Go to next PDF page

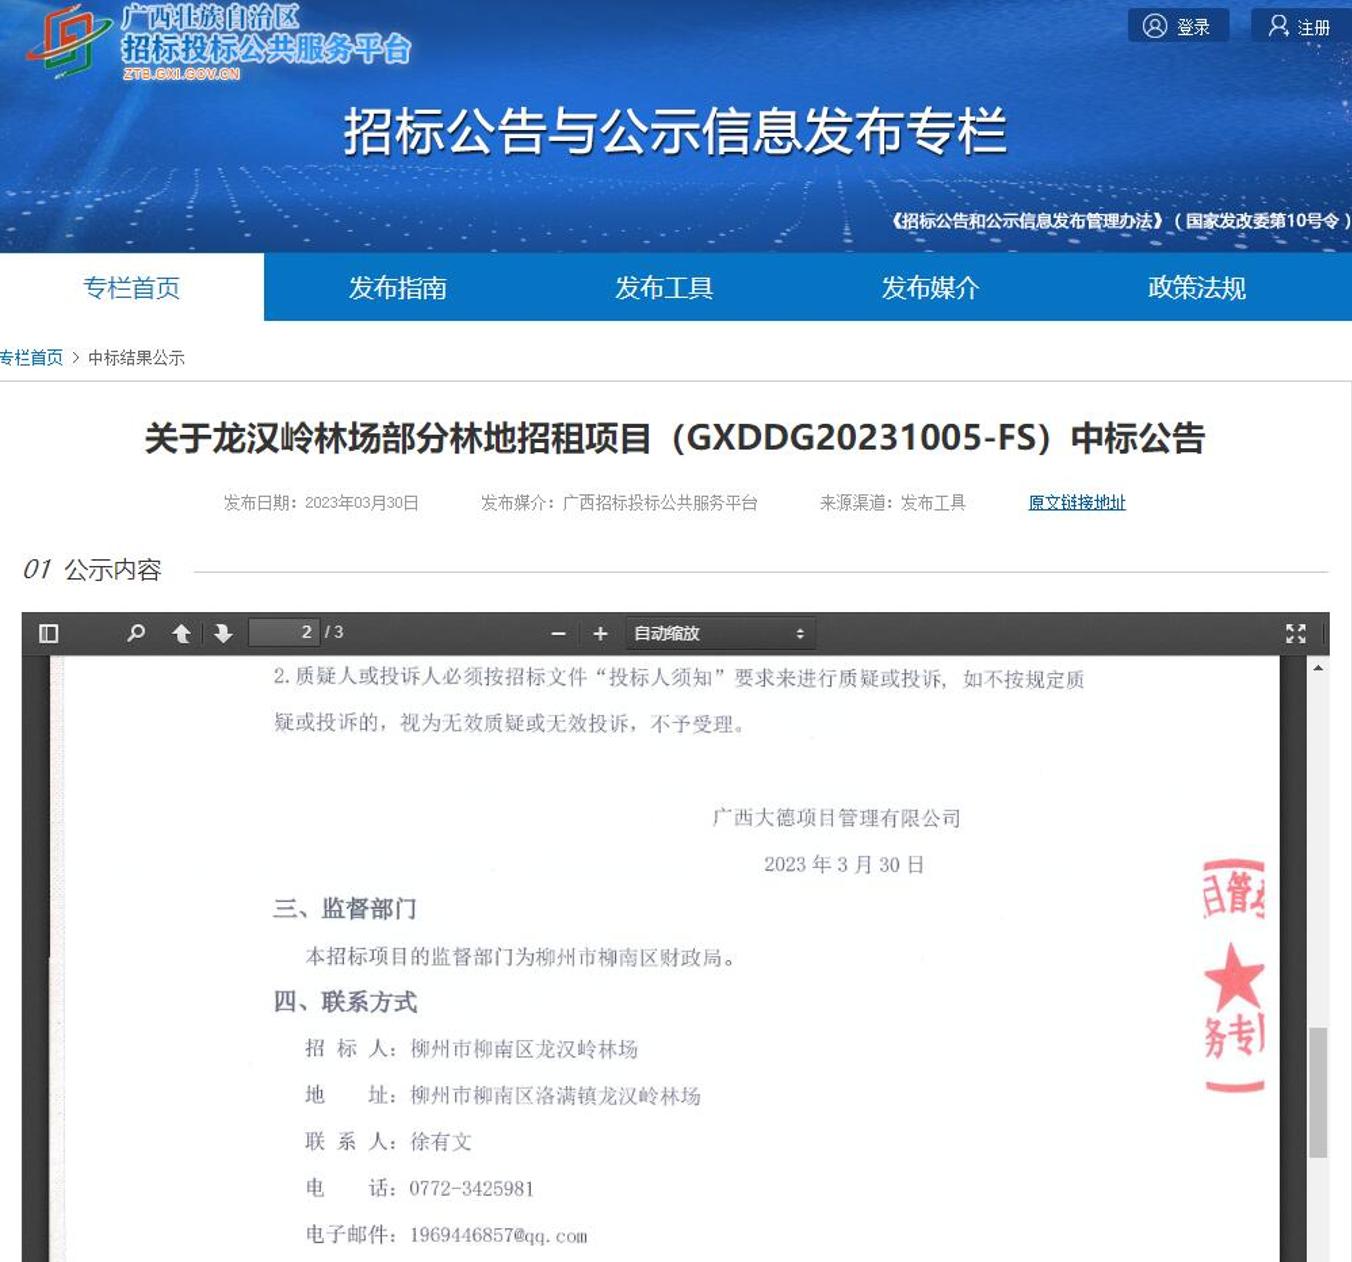coord(223,633)
